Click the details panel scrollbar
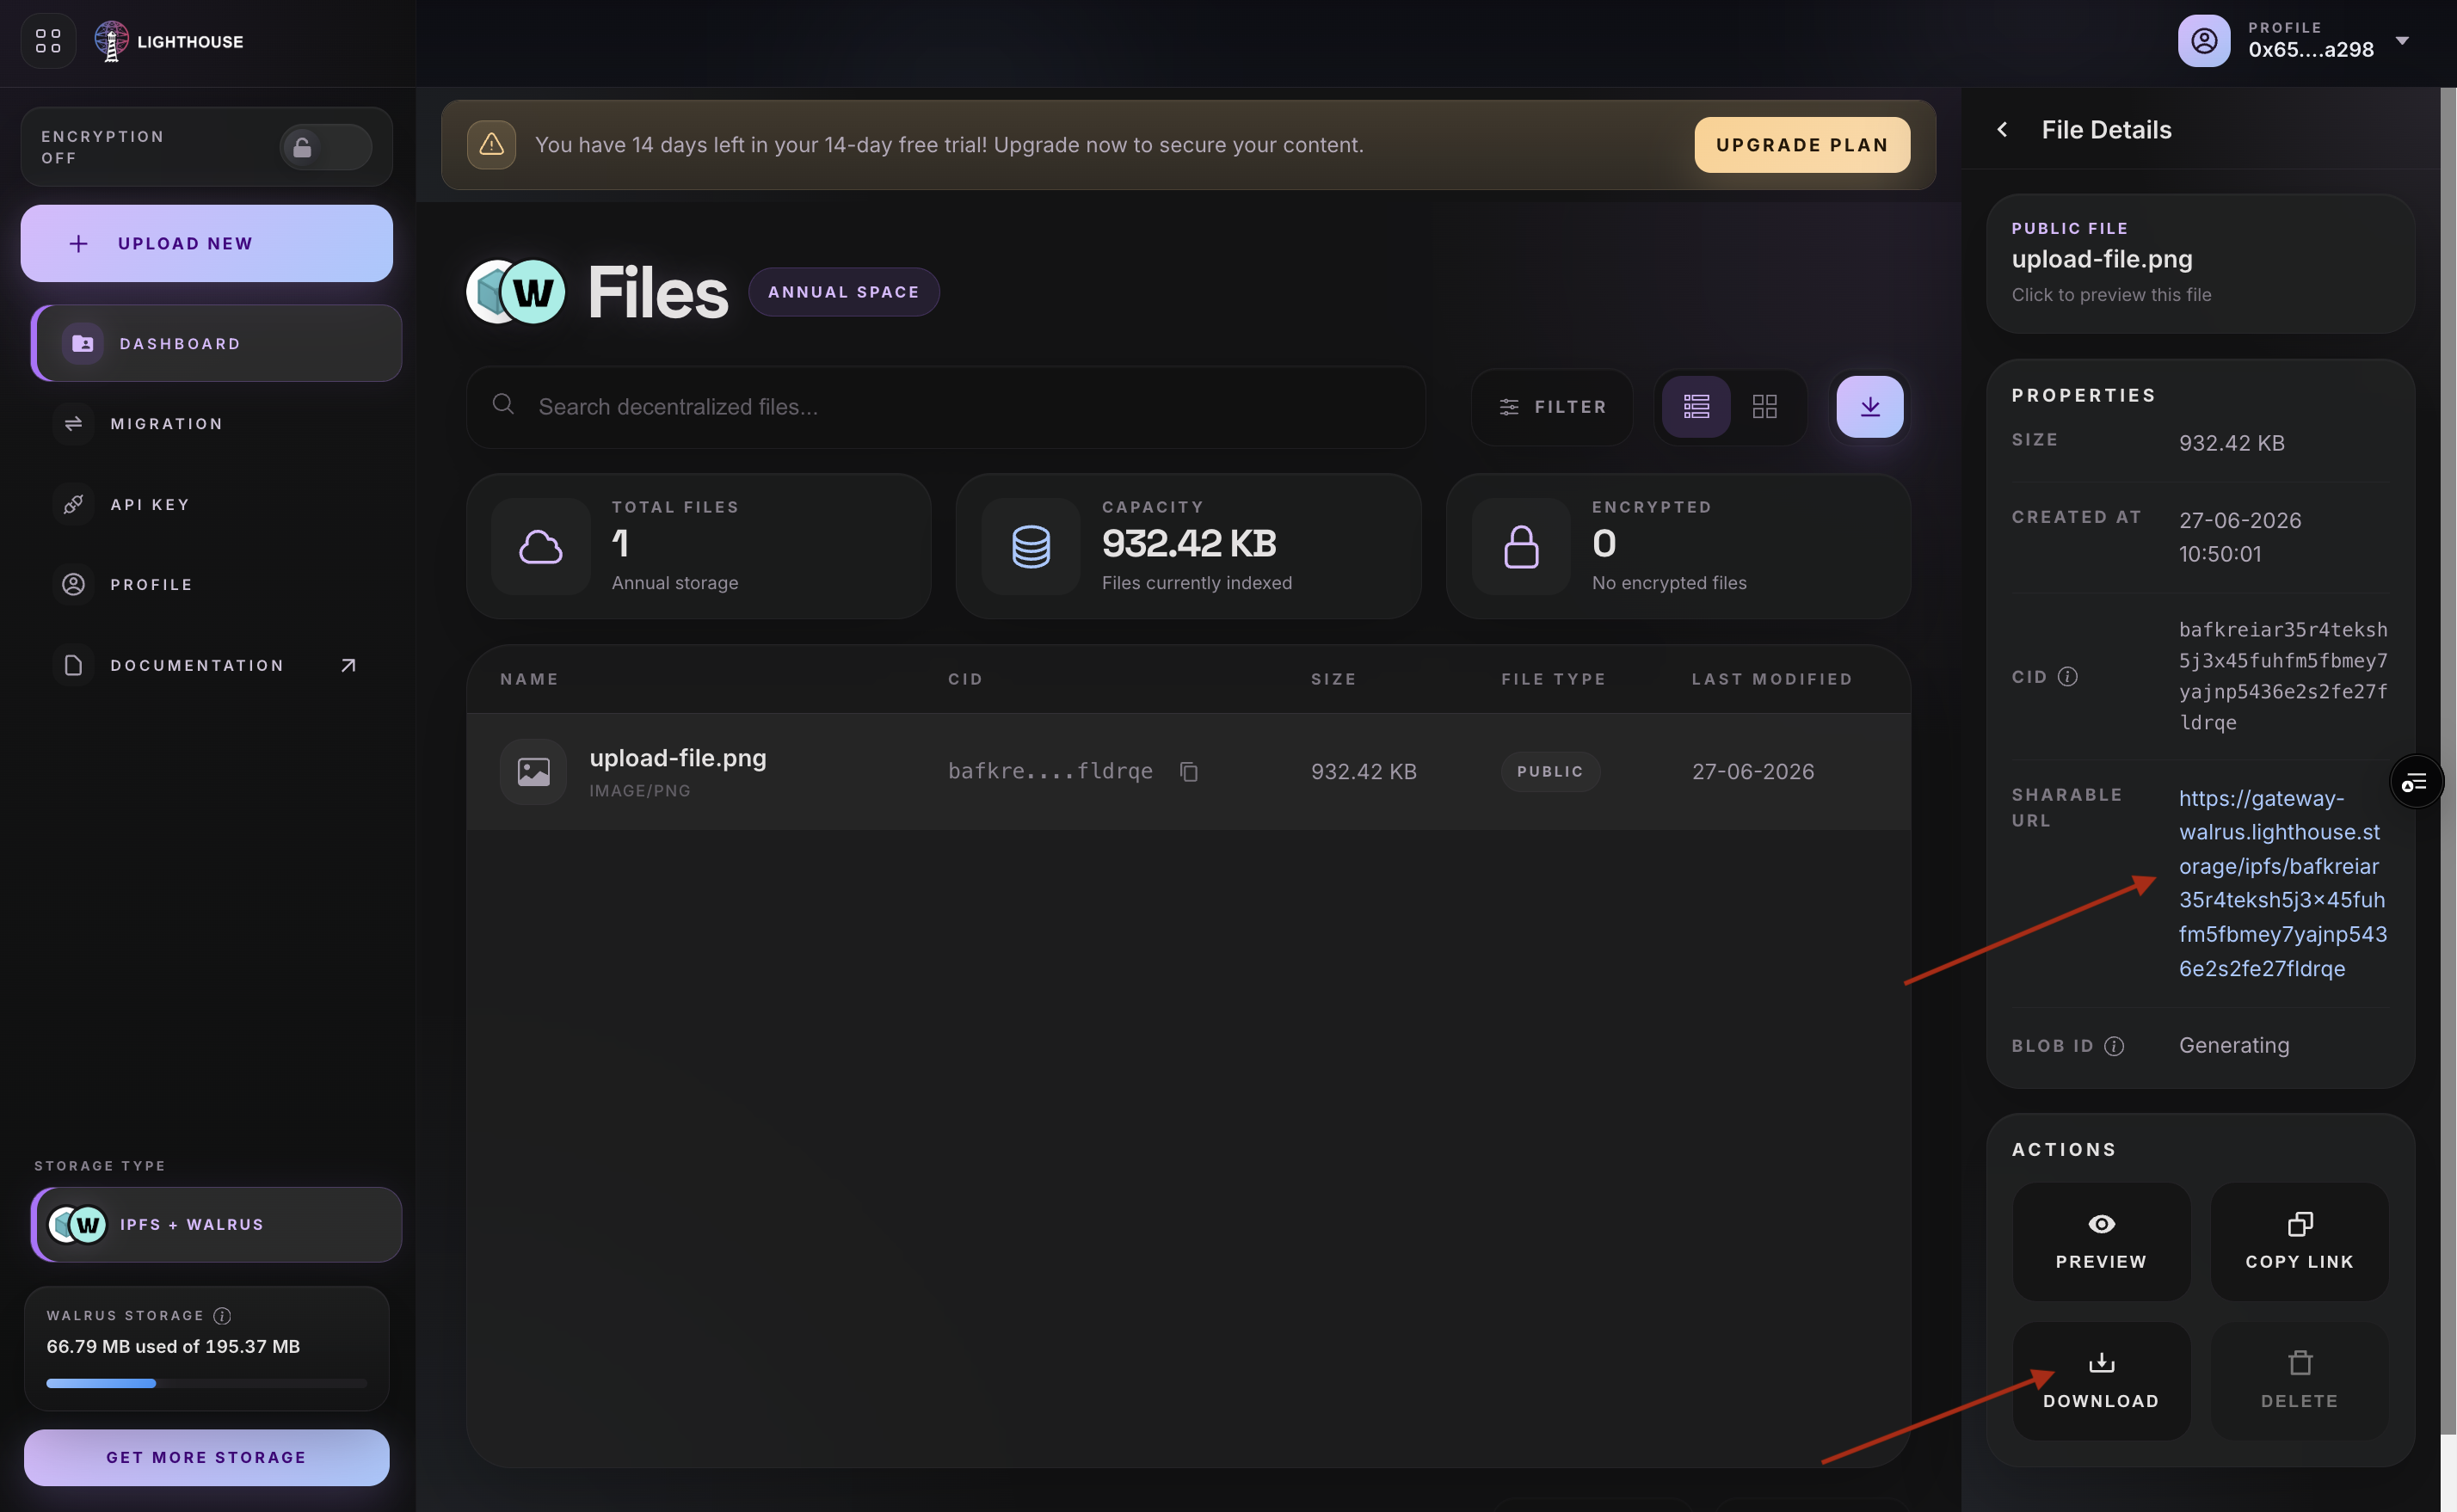Screen dimensions: 2457x1512 [x=2449, y=760]
